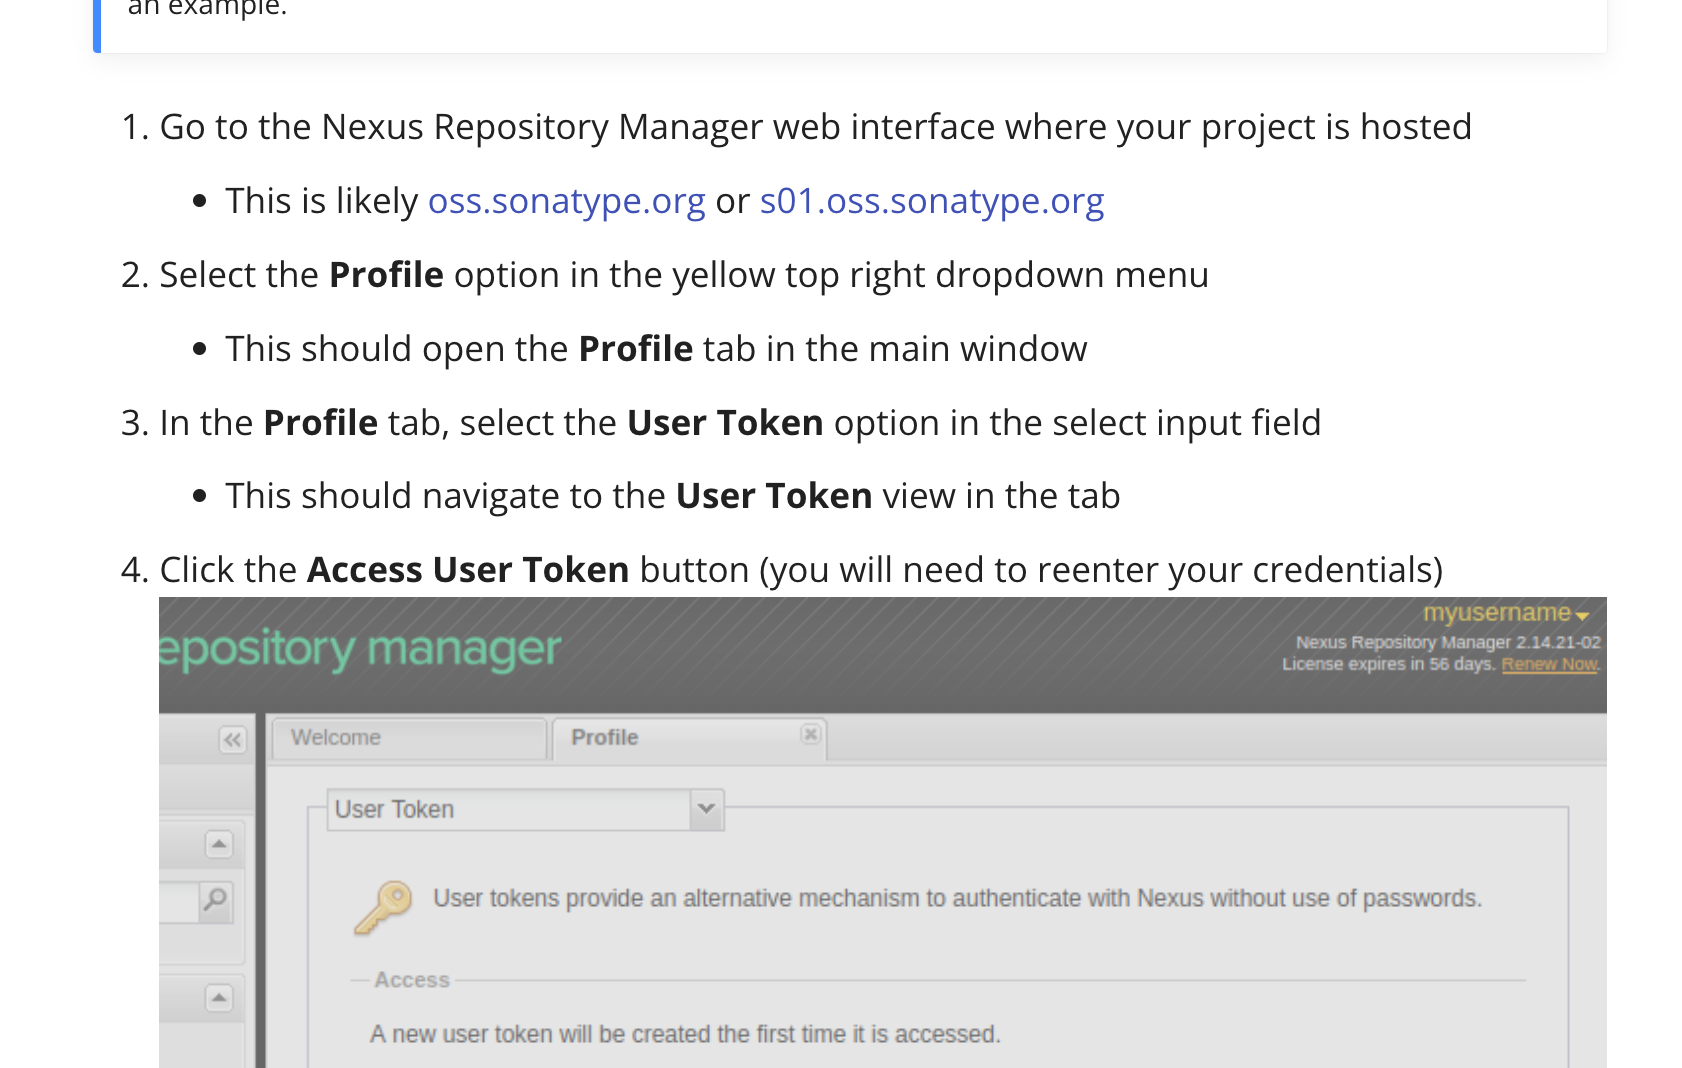Click the x icon on the Profile tab
1682x1068 pixels.
click(809, 734)
